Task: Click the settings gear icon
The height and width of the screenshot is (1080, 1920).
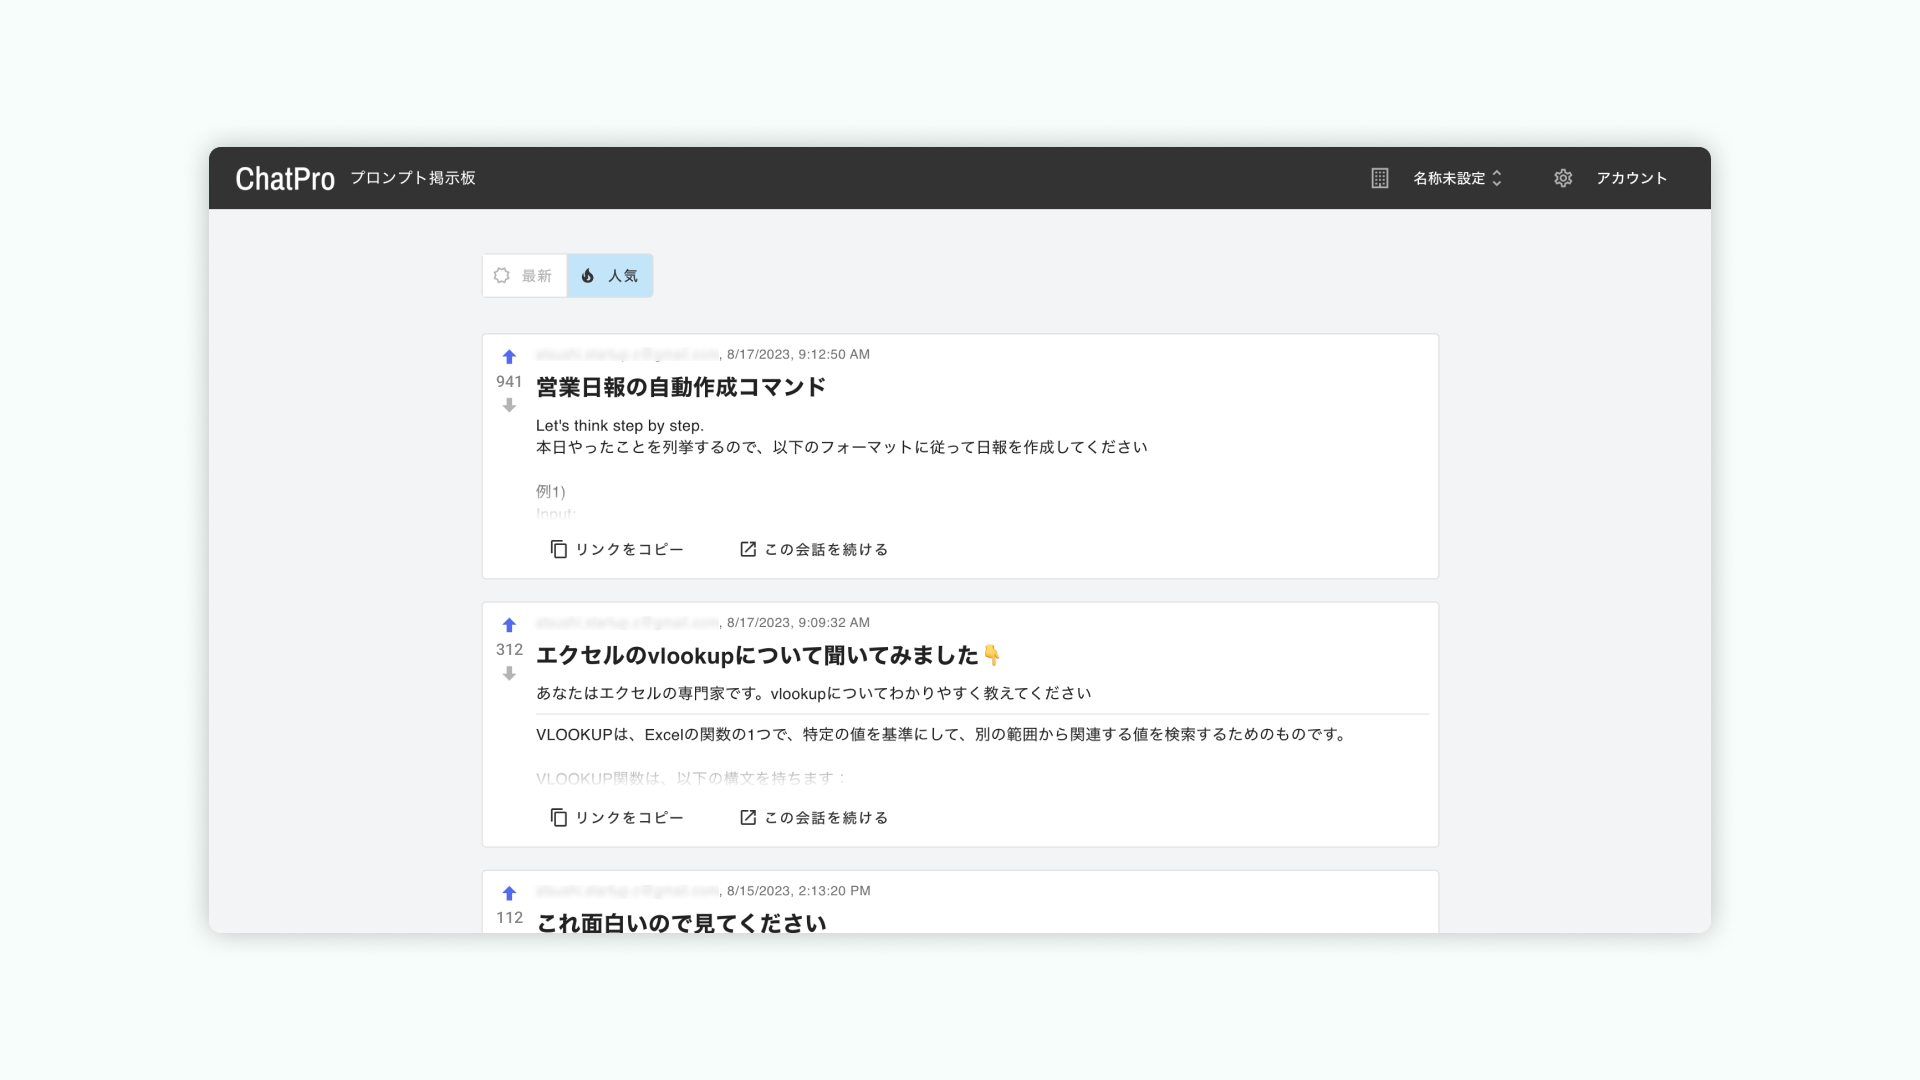Action: [1563, 178]
